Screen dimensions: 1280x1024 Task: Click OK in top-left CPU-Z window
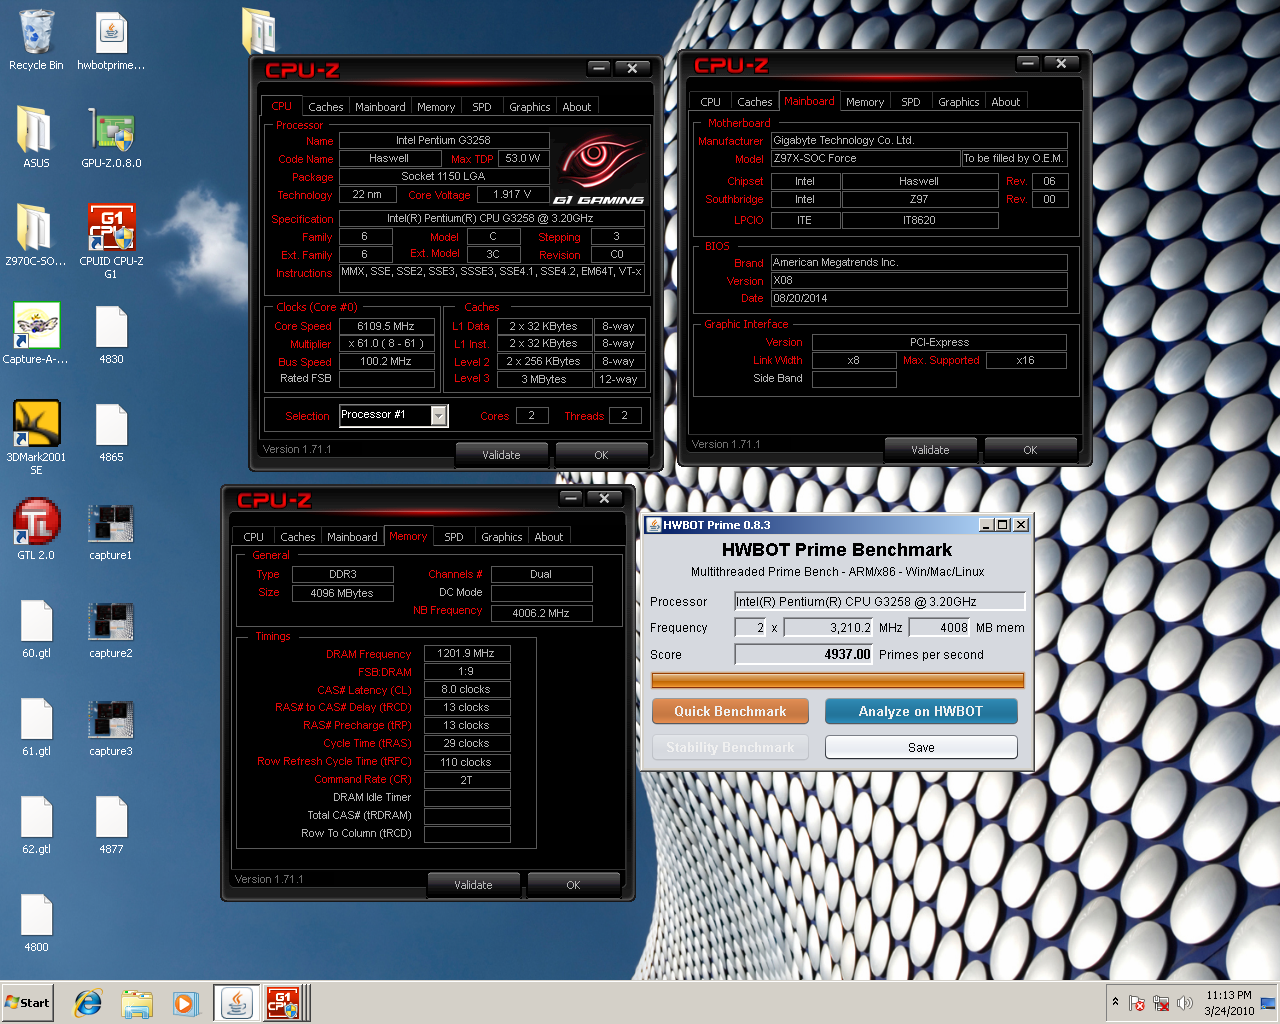pos(601,455)
